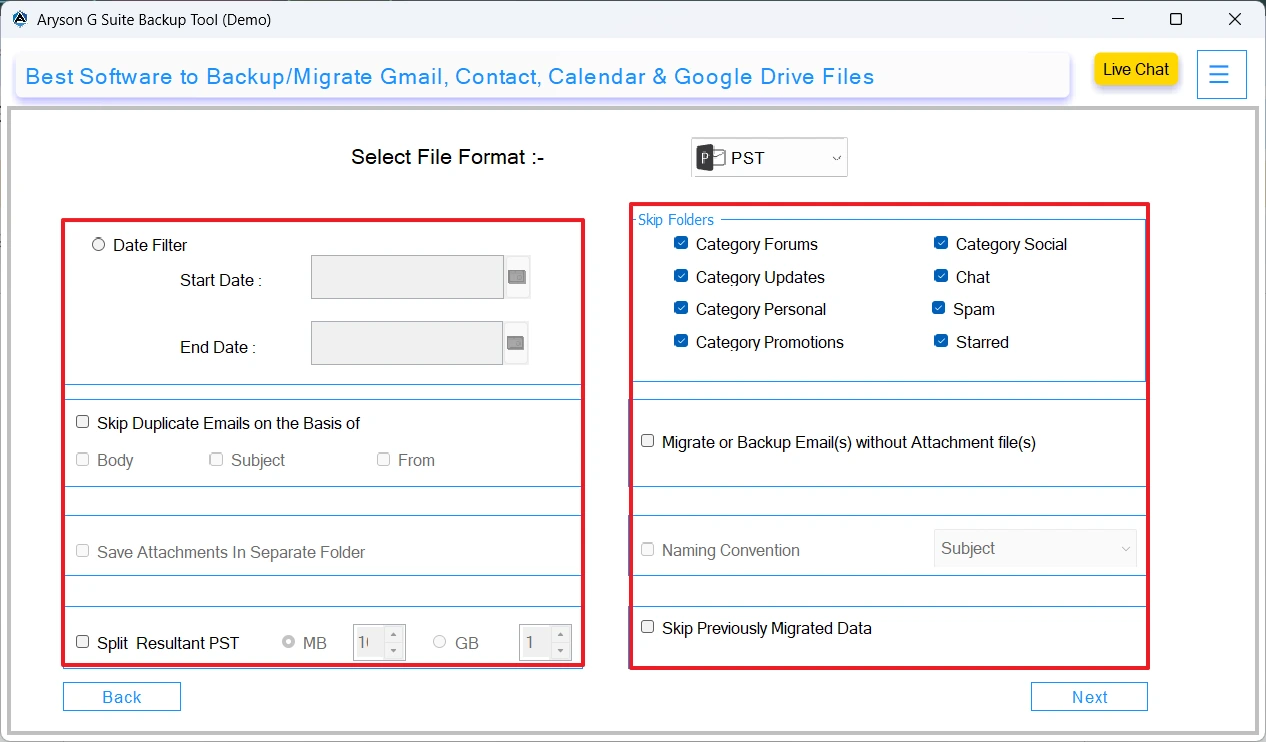Enable Split Resultant PST checkbox
The width and height of the screenshot is (1266, 742).
coord(83,642)
